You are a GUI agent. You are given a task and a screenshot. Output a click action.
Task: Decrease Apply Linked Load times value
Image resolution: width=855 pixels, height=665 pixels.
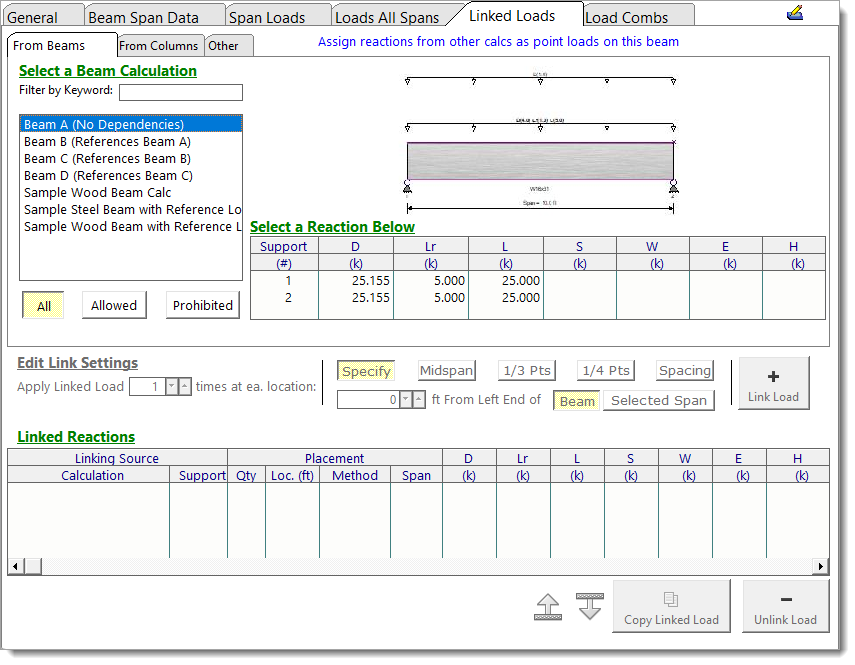172,386
